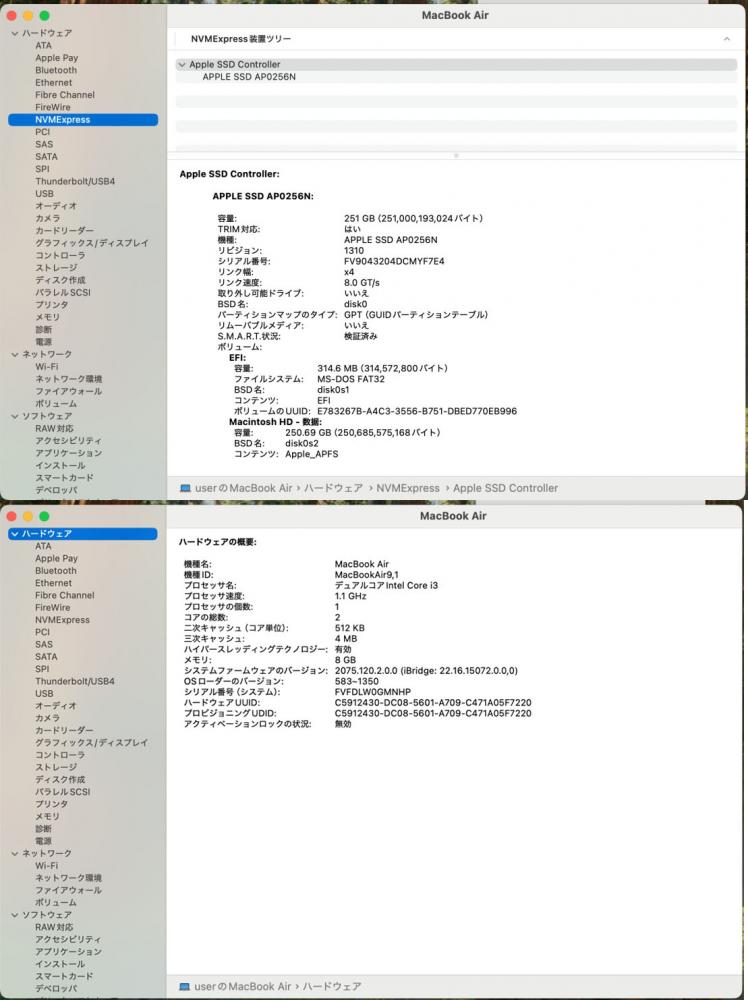Click userのMacBook Air in top path bar
Image resolution: width=748 pixels, height=1000 pixels.
pyautogui.click(x=244, y=489)
